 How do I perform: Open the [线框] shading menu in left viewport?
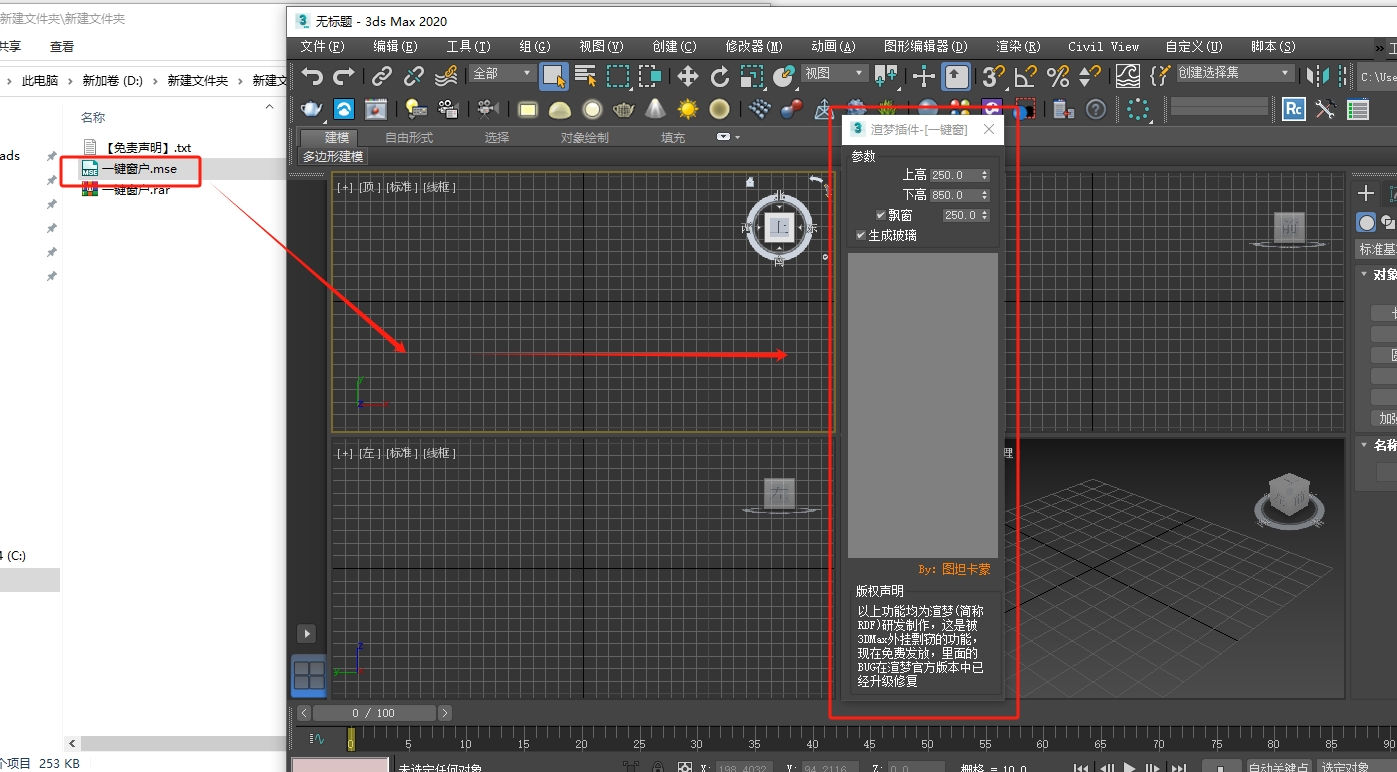point(439,453)
